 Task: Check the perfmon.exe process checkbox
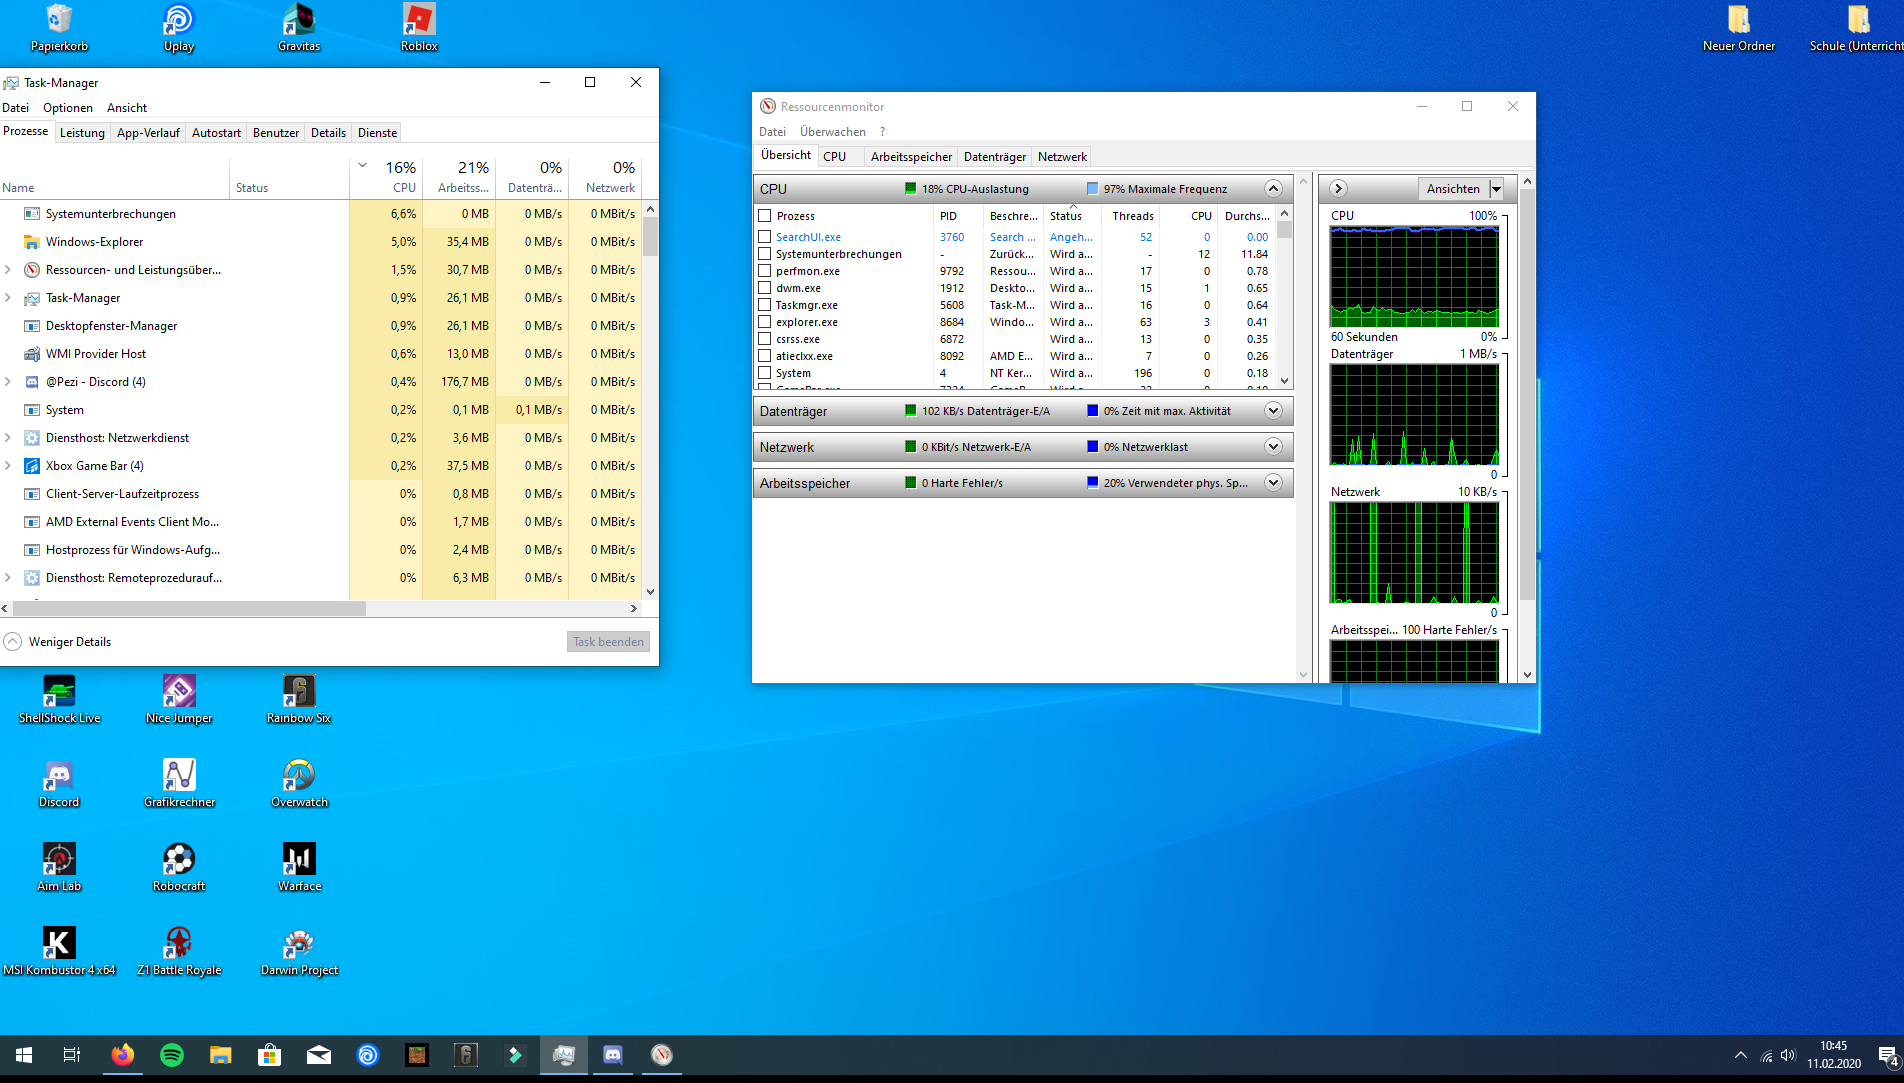(x=765, y=271)
